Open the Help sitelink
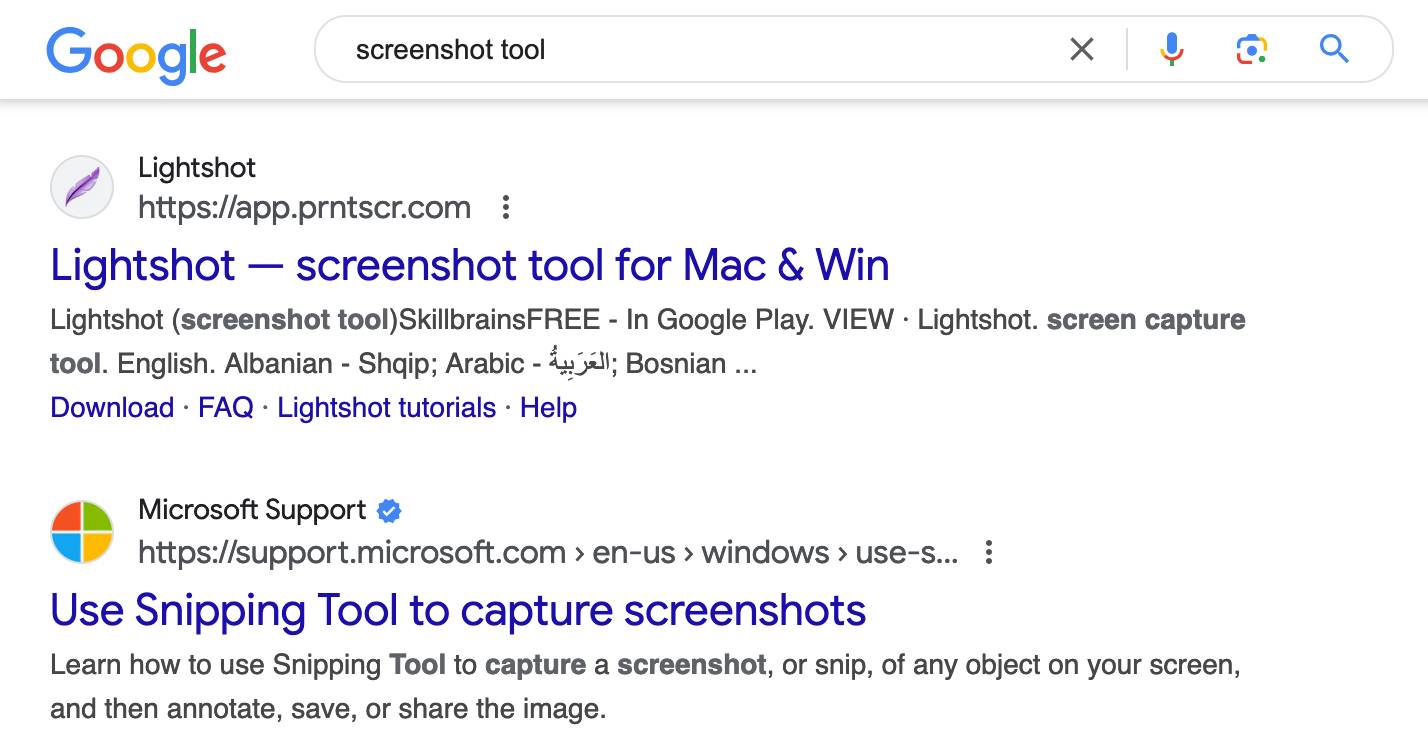Viewport: 1428px width, 756px height. pos(549,408)
